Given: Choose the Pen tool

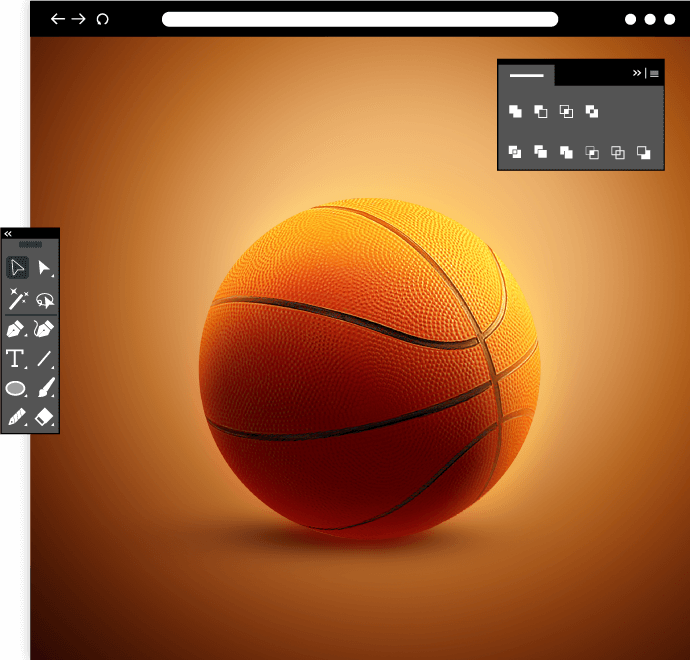Looking at the screenshot, I should click(x=17, y=329).
